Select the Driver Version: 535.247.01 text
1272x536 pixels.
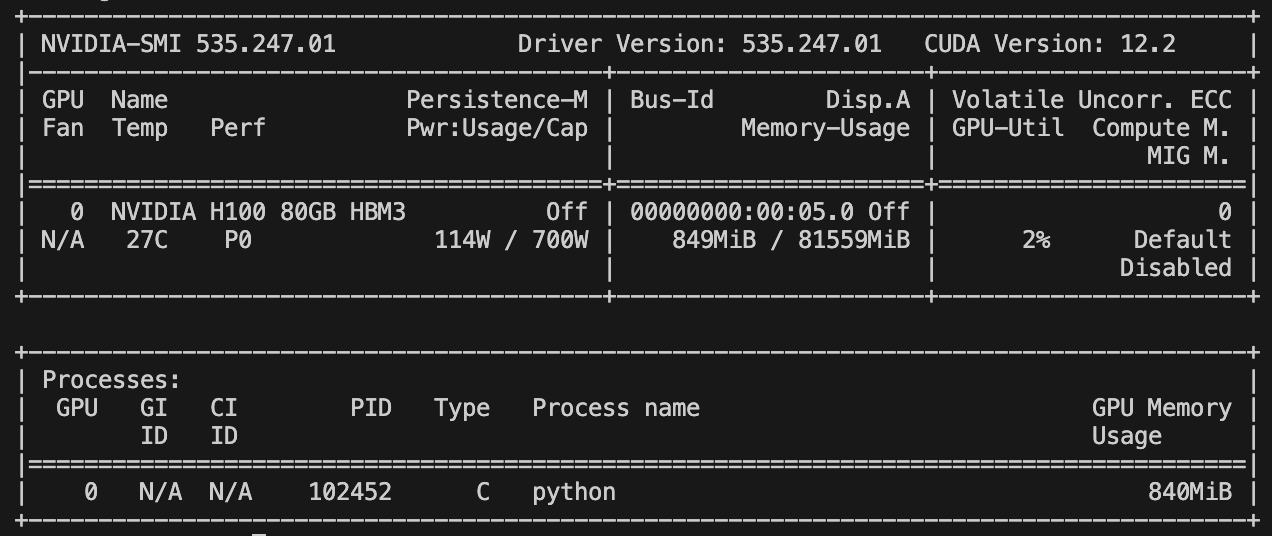click(699, 44)
